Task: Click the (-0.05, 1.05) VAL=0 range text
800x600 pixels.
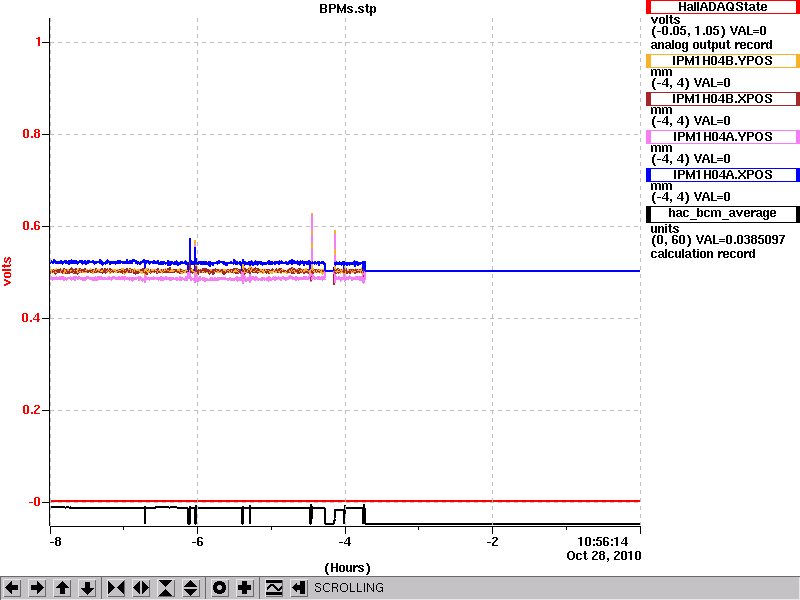Action: [709, 31]
